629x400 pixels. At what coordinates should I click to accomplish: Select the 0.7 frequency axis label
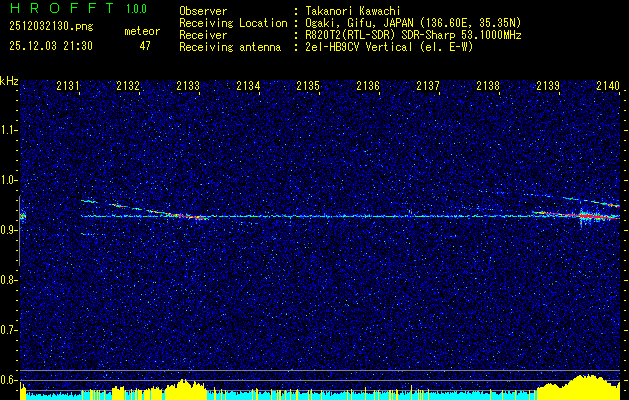coord(9,329)
